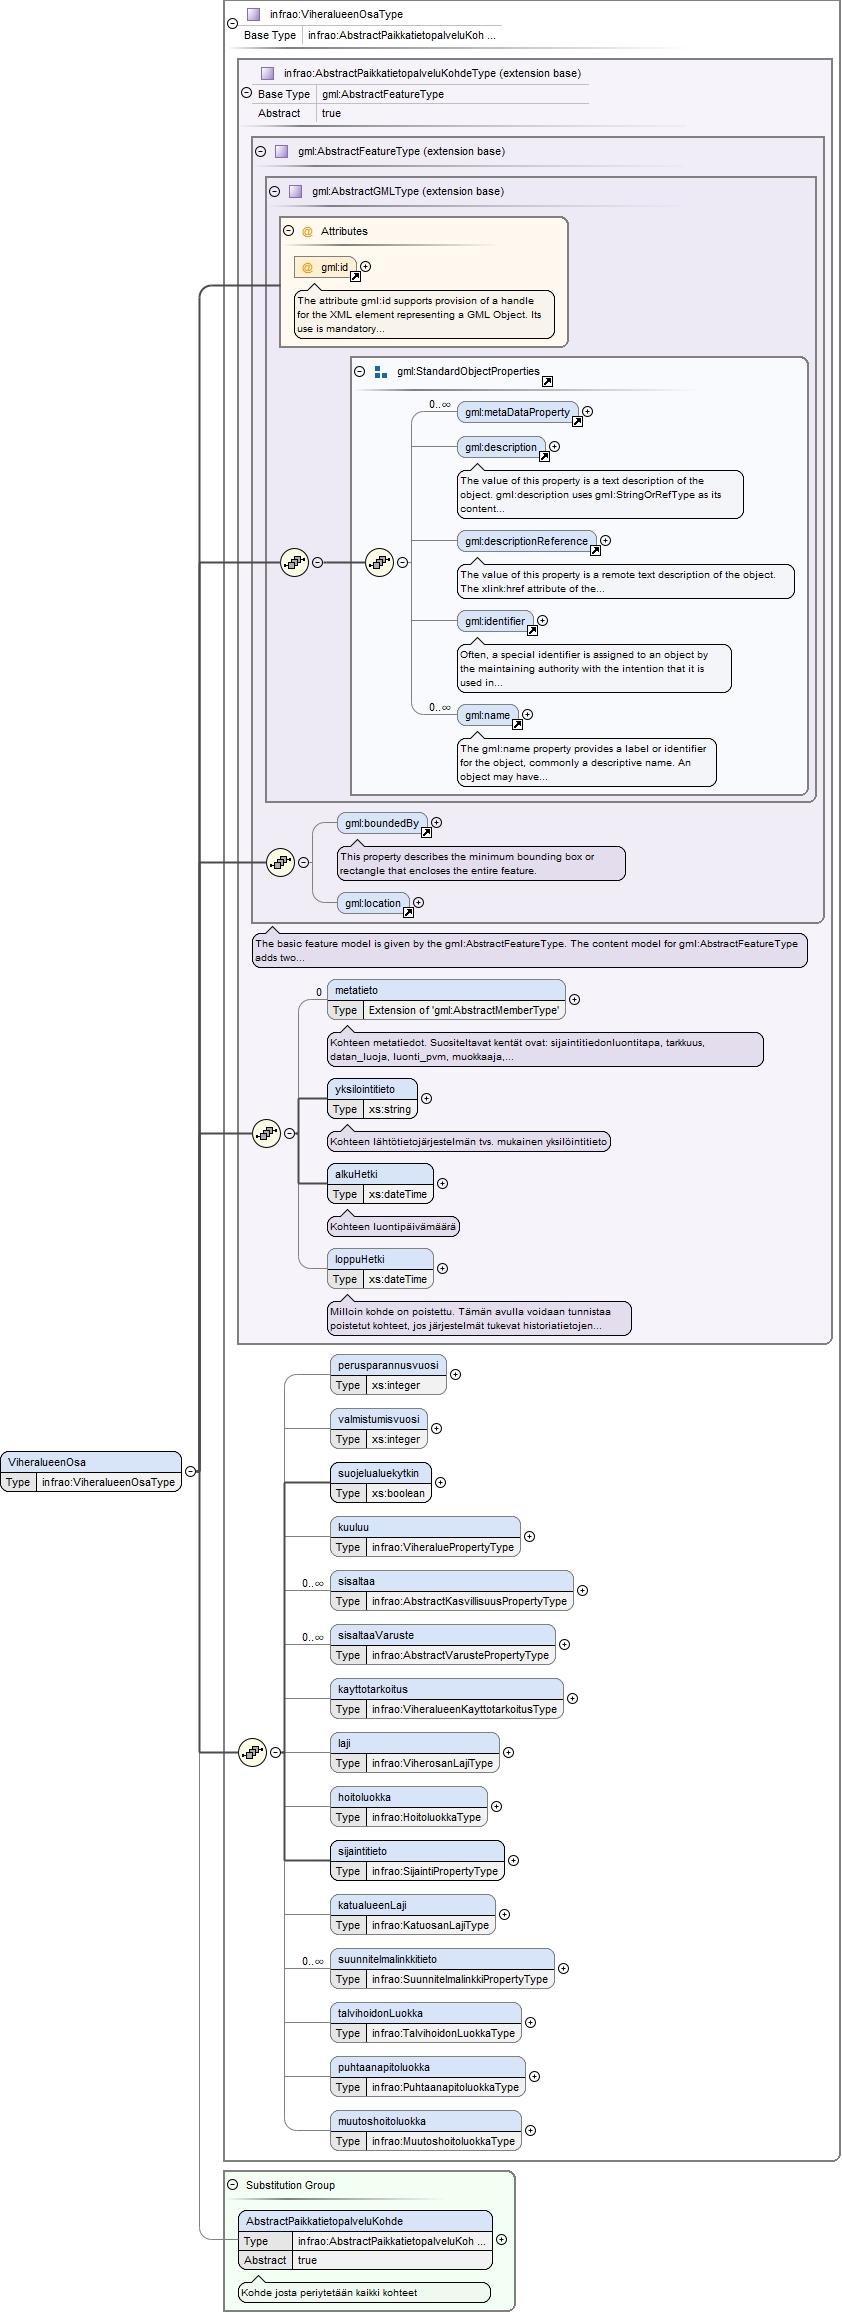Expand the sisaltaaVaruste element
842x2313 pixels.
pyautogui.click(x=564, y=1644)
